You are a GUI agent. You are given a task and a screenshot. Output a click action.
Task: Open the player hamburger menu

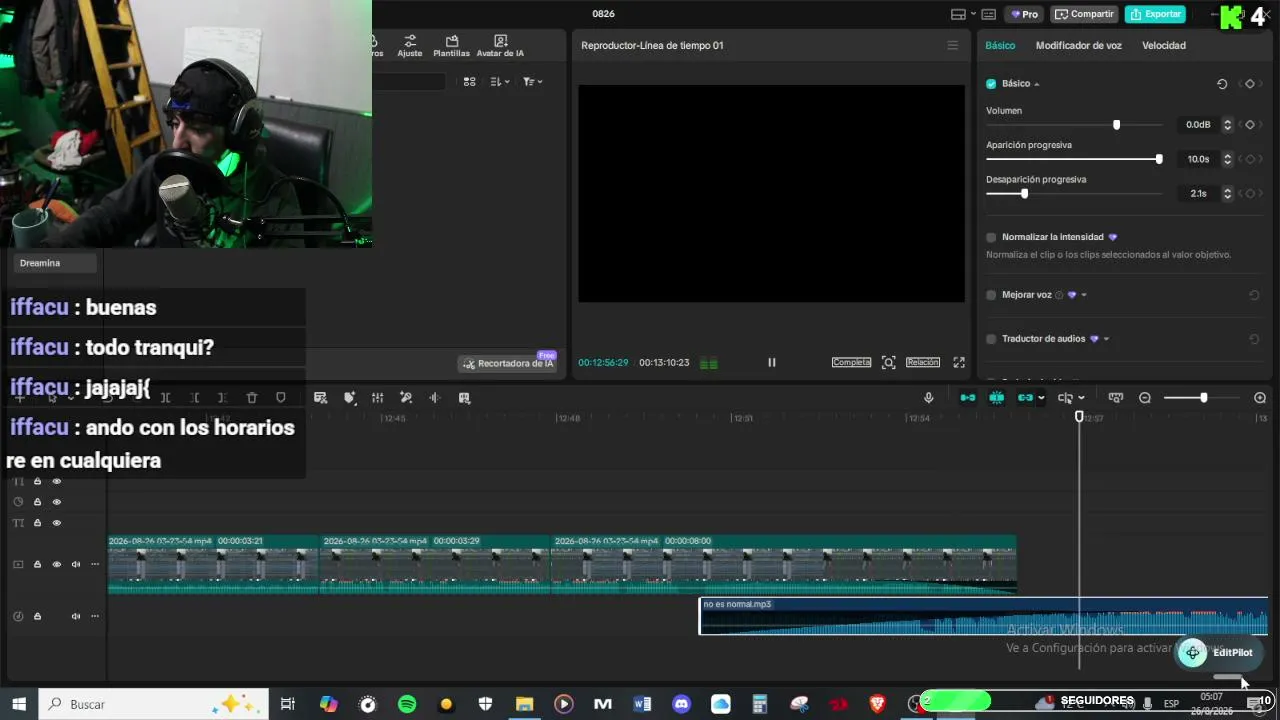(x=952, y=45)
